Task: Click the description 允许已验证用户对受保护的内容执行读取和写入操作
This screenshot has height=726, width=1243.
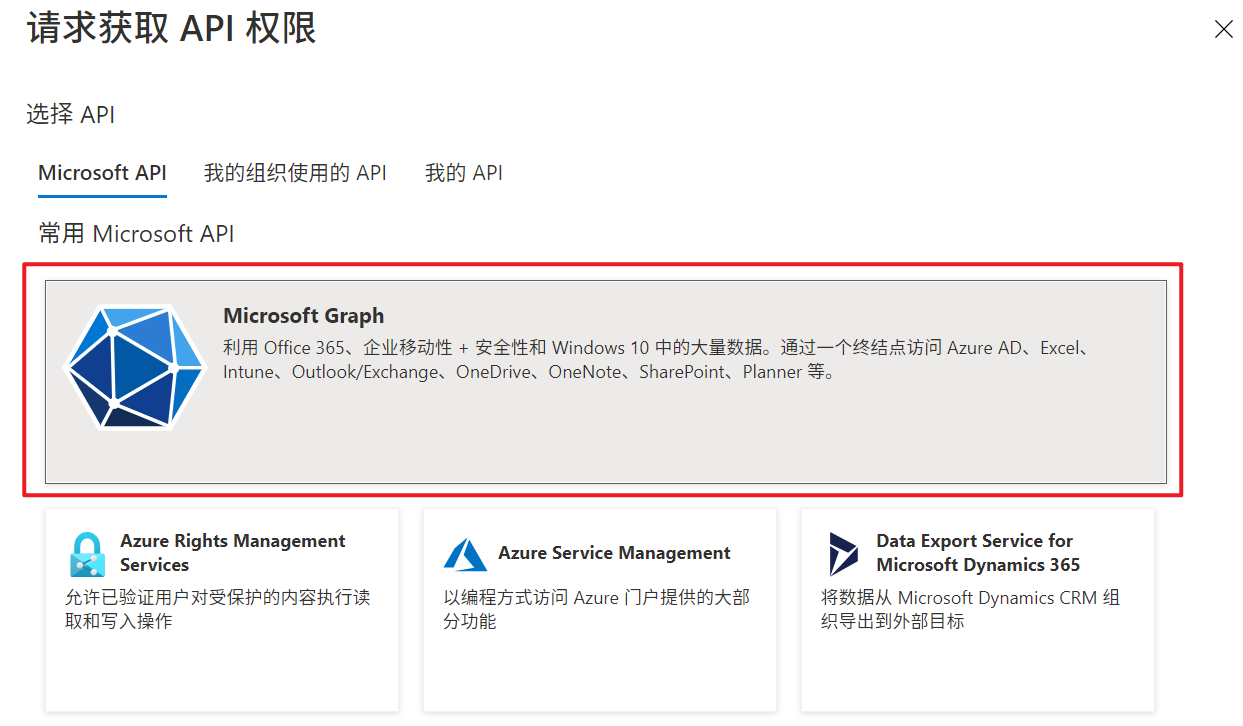Action: pyautogui.click(x=218, y=610)
